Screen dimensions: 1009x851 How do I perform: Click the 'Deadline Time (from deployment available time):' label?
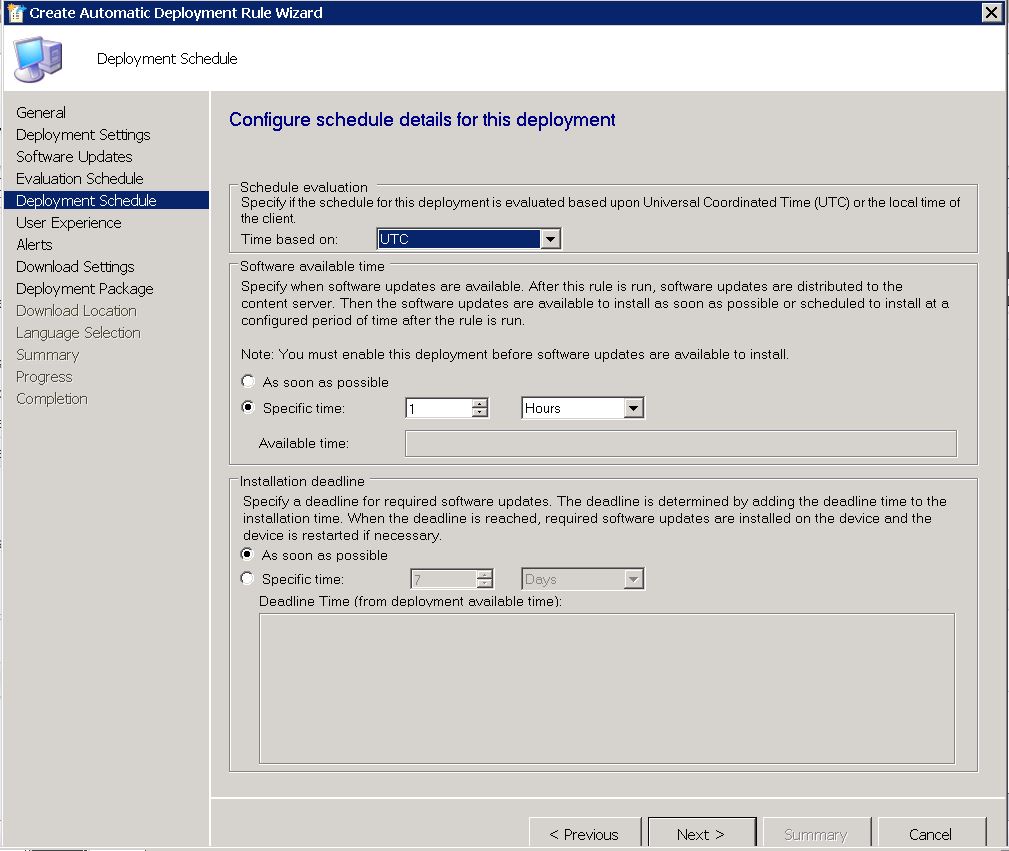pyautogui.click(x=410, y=601)
